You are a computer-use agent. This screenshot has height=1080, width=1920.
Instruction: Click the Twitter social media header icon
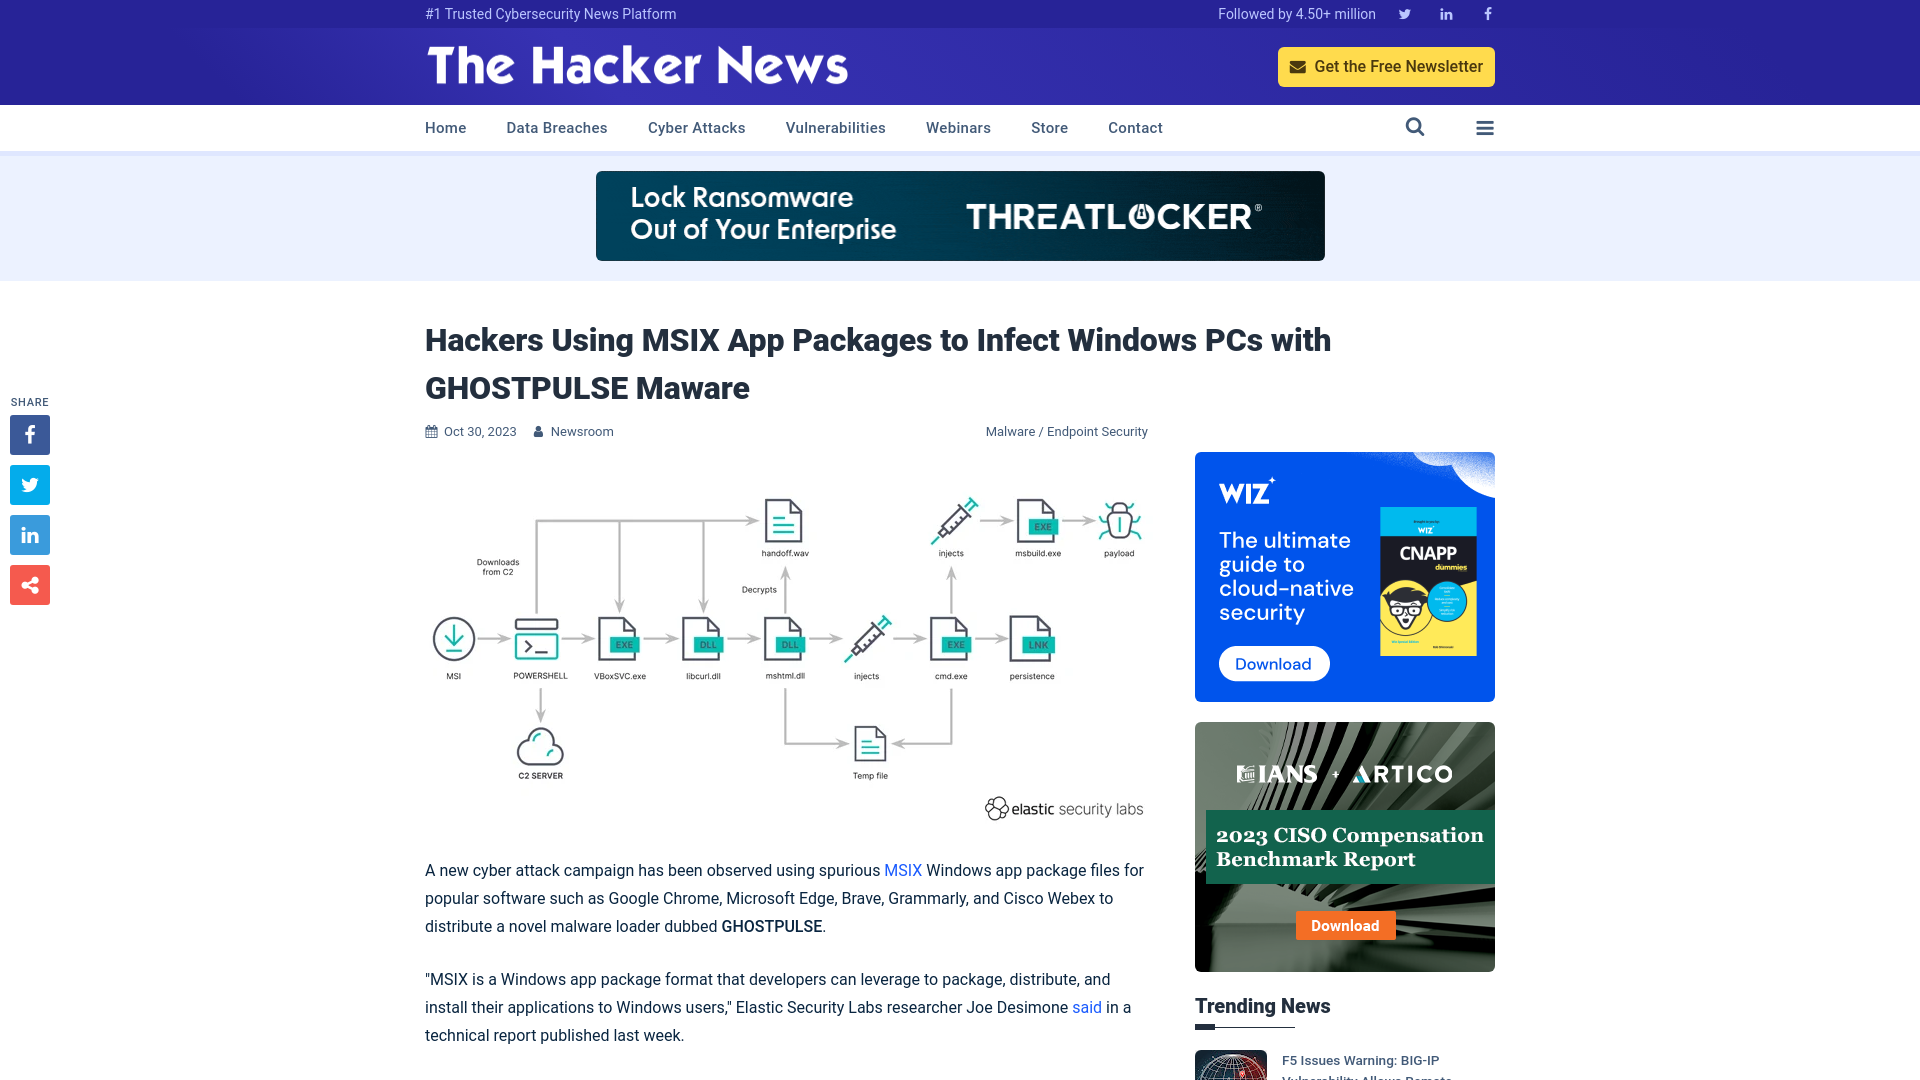[1404, 13]
